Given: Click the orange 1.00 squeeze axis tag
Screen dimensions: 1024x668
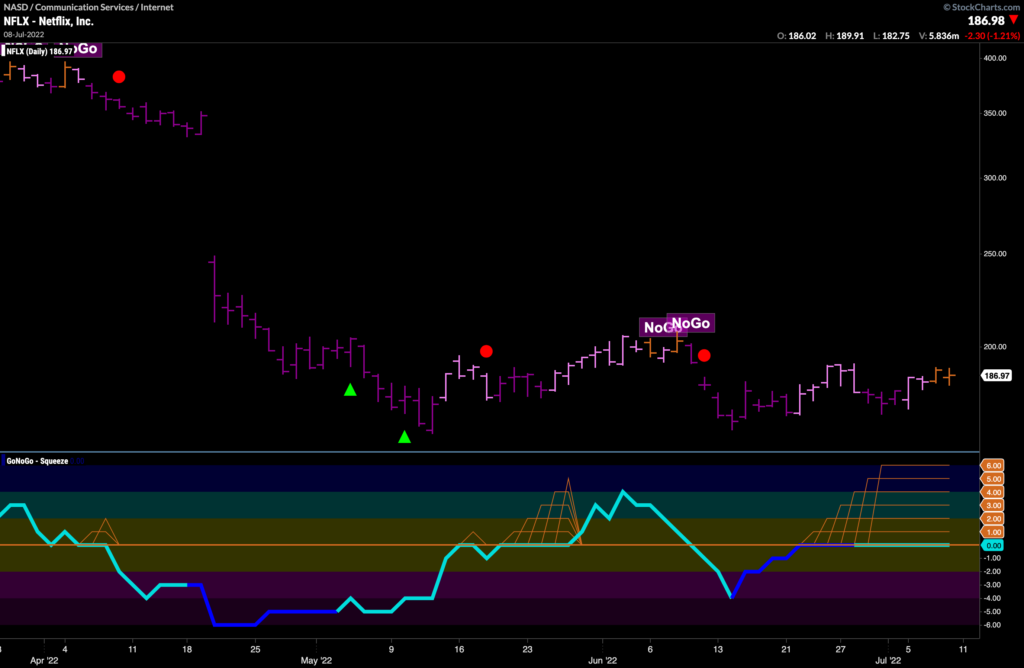Looking at the screenshot, I should tap(993, 532).
